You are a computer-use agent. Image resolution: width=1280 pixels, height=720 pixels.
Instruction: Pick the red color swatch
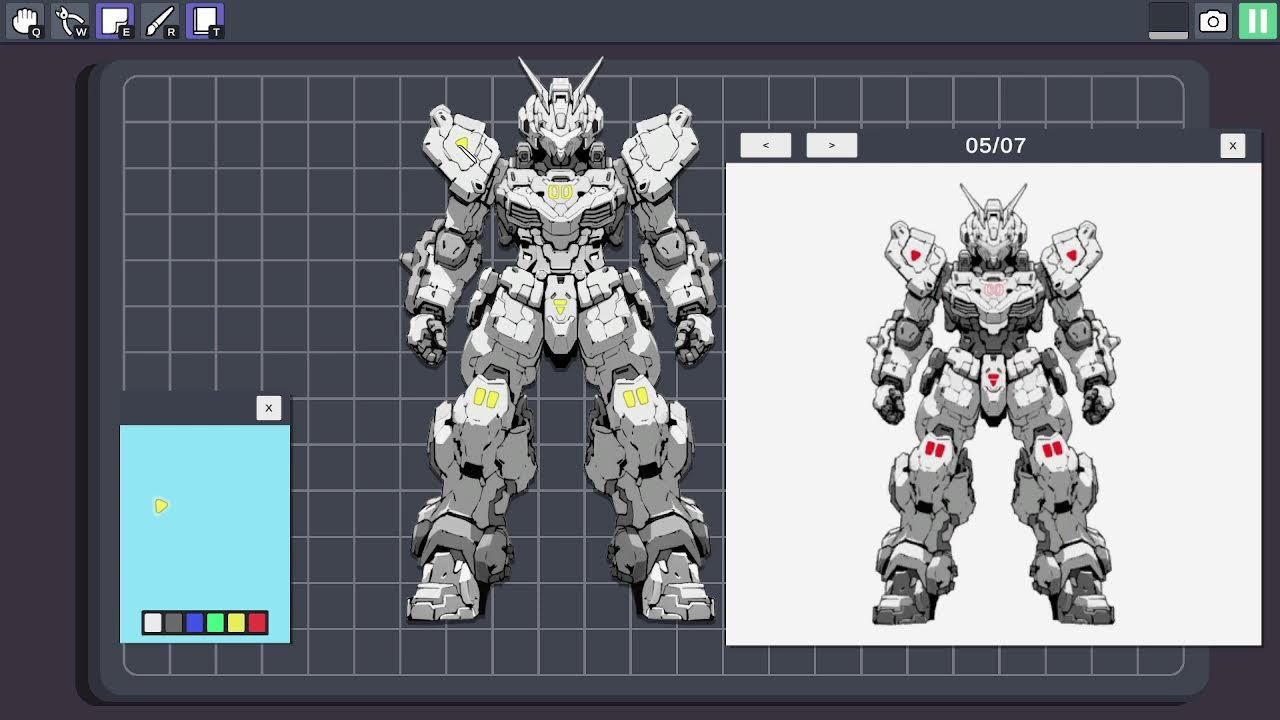(x=257, y=623)
